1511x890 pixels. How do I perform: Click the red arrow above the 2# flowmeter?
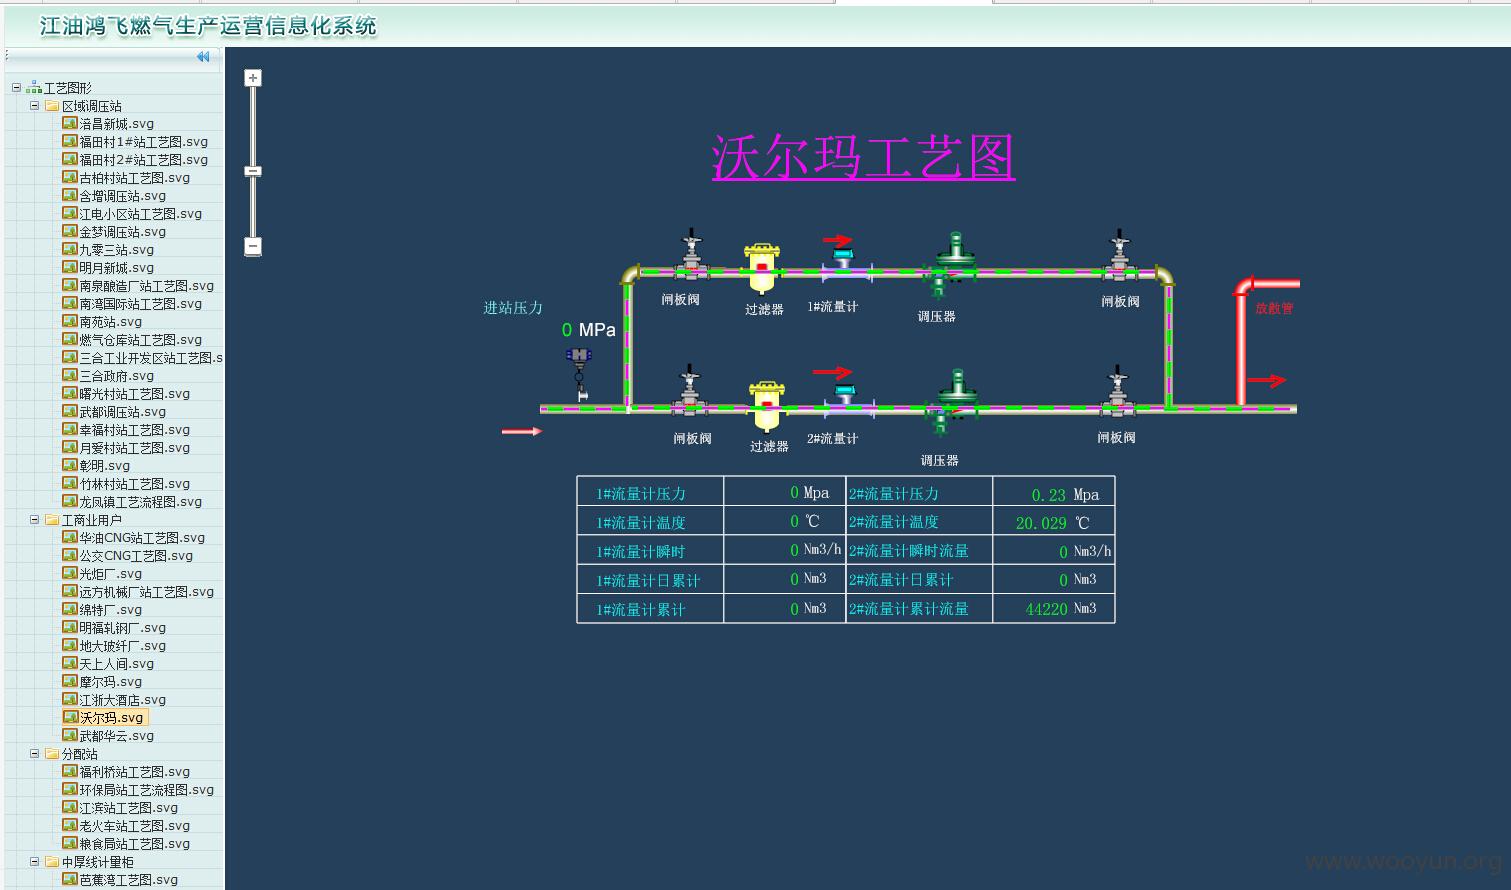832,373
